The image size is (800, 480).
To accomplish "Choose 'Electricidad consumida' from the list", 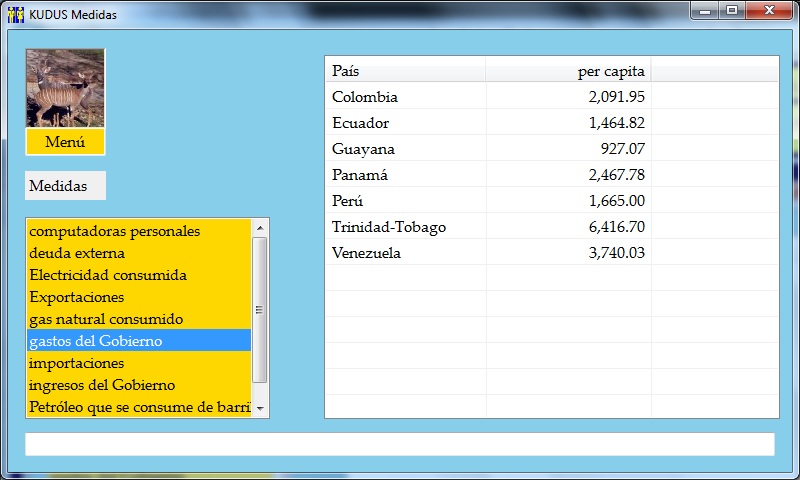I will [108, 275].
